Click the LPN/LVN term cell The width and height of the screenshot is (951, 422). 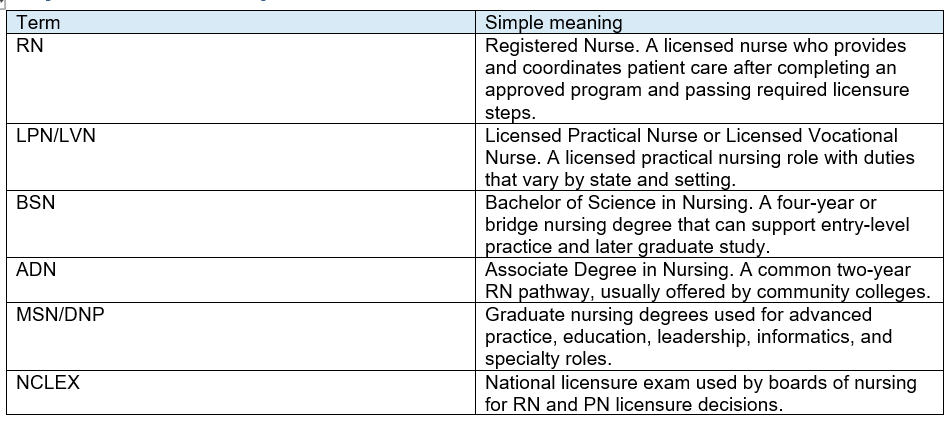[x=241, y=158]
